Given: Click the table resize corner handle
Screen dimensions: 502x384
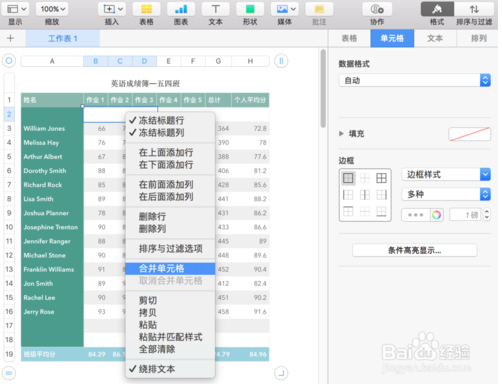Looking at the screenshot, I should [281, 373].
